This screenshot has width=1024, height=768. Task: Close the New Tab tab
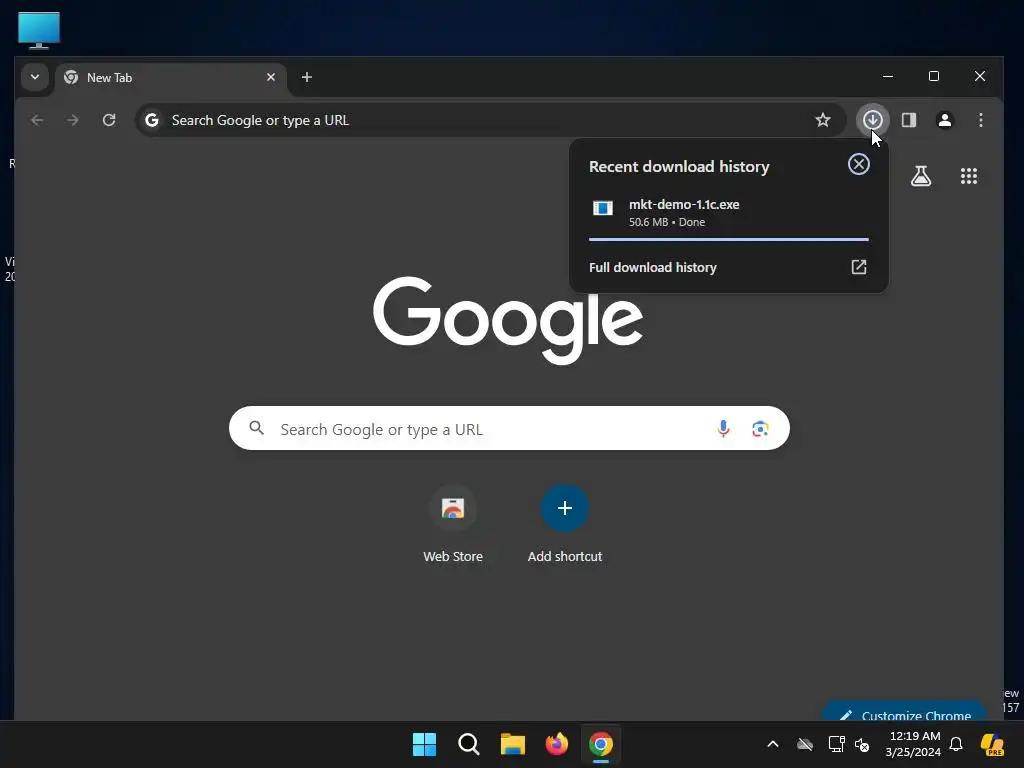tap(271, 77)
